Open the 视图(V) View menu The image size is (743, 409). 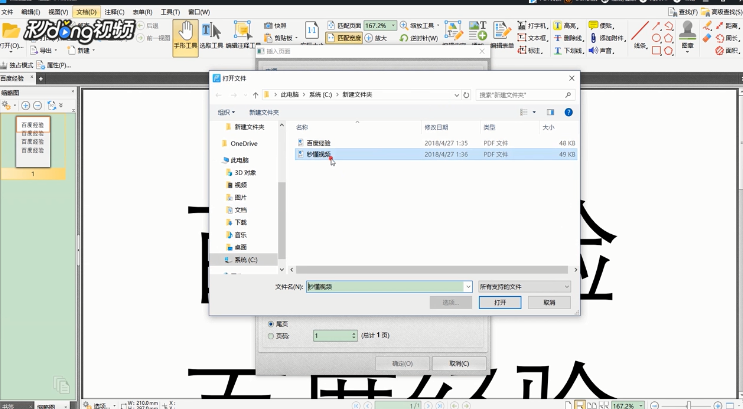pos(58,12)
